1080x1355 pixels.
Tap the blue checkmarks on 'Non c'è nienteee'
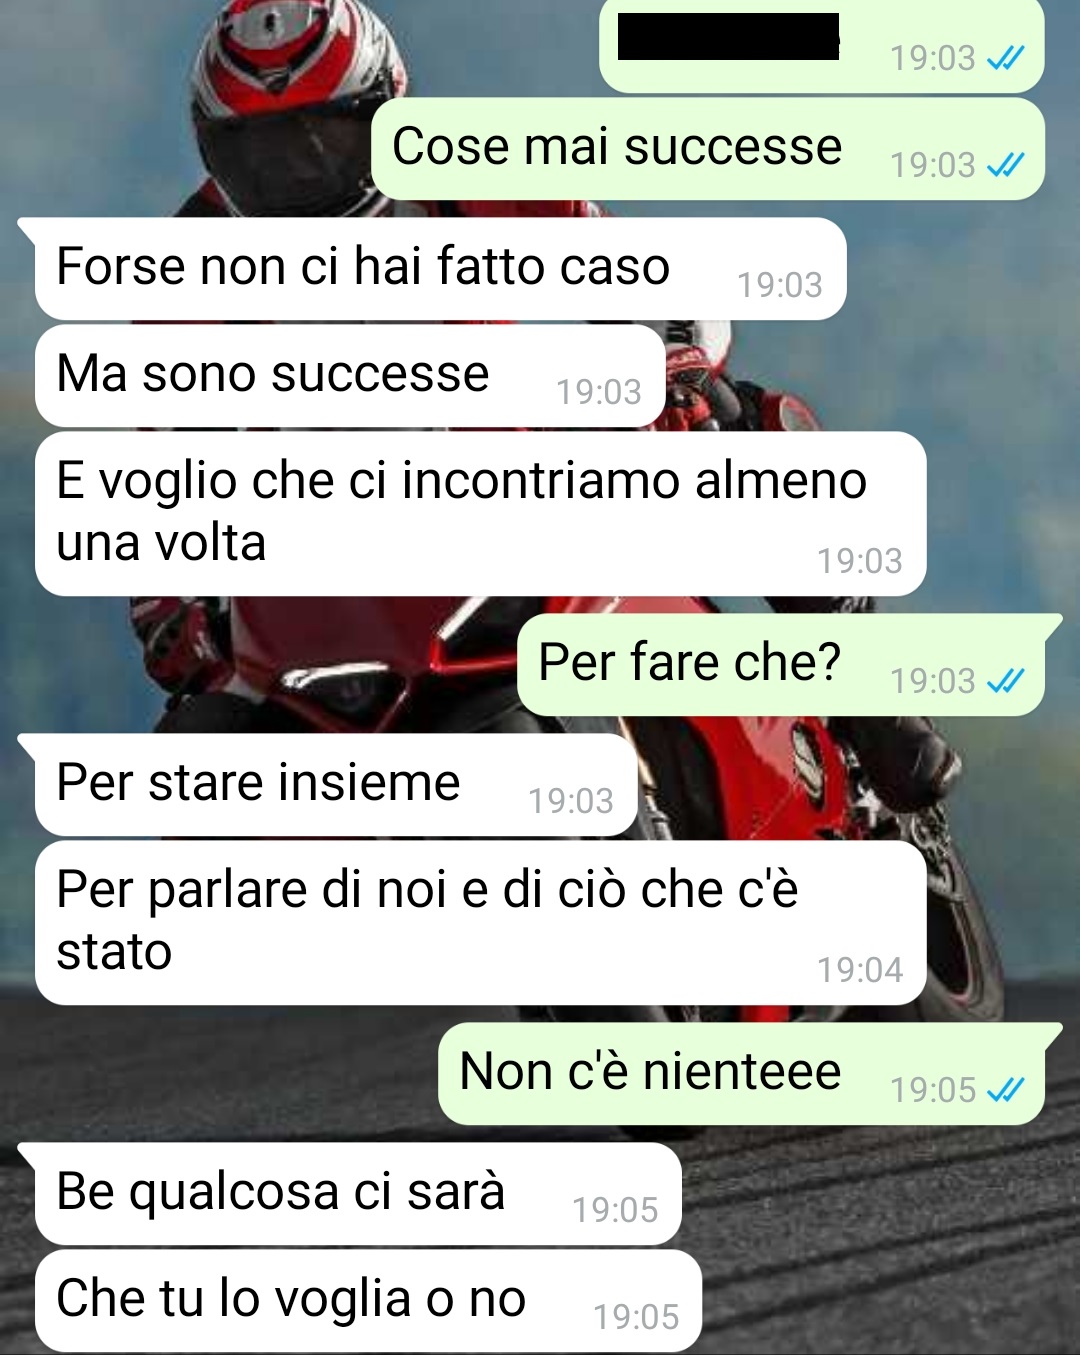1005,1089
